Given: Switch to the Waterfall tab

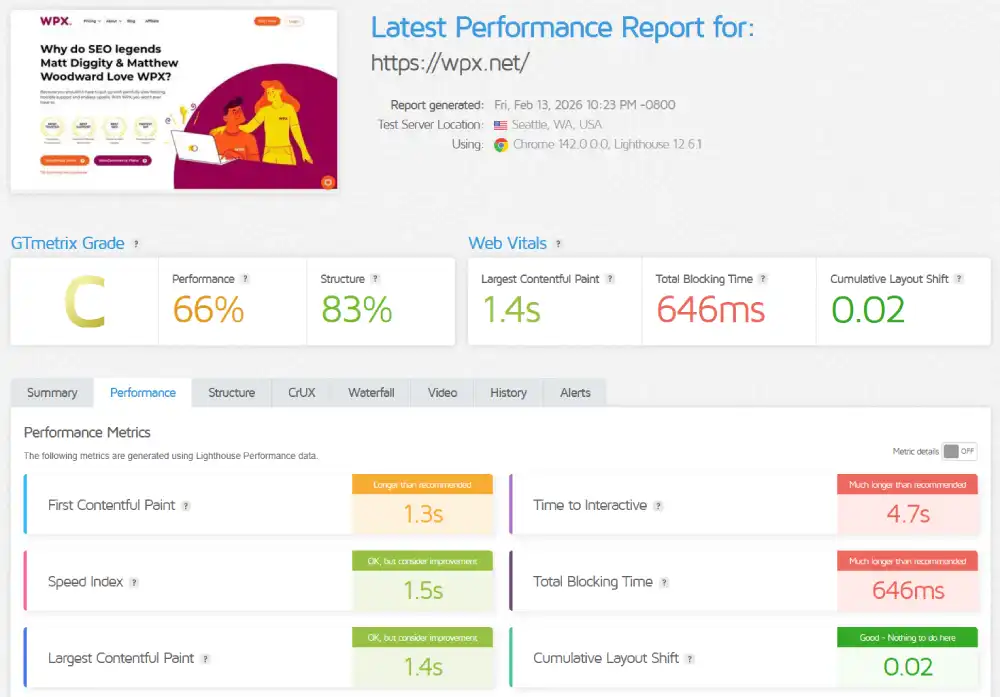Looking at the screenshot, I should pos(371,392).
